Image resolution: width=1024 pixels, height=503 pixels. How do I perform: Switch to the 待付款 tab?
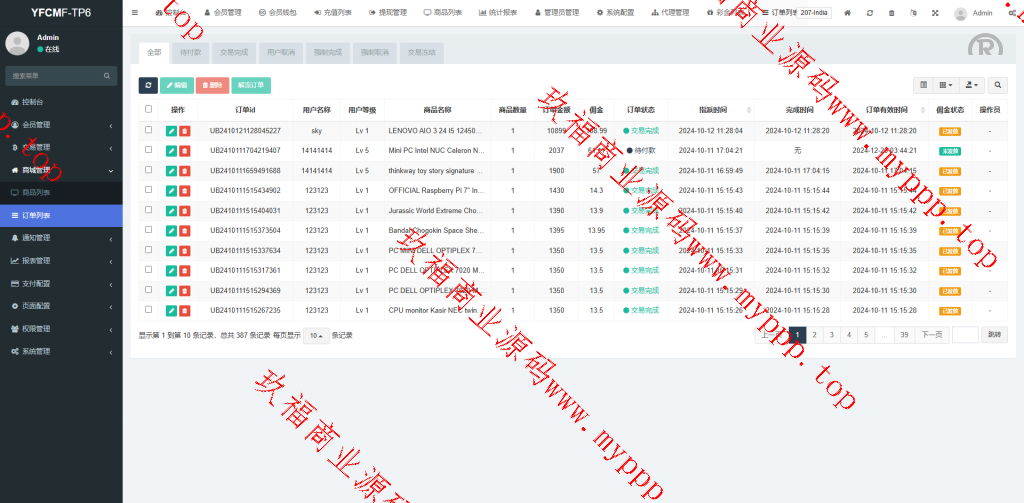coord(189,54)
